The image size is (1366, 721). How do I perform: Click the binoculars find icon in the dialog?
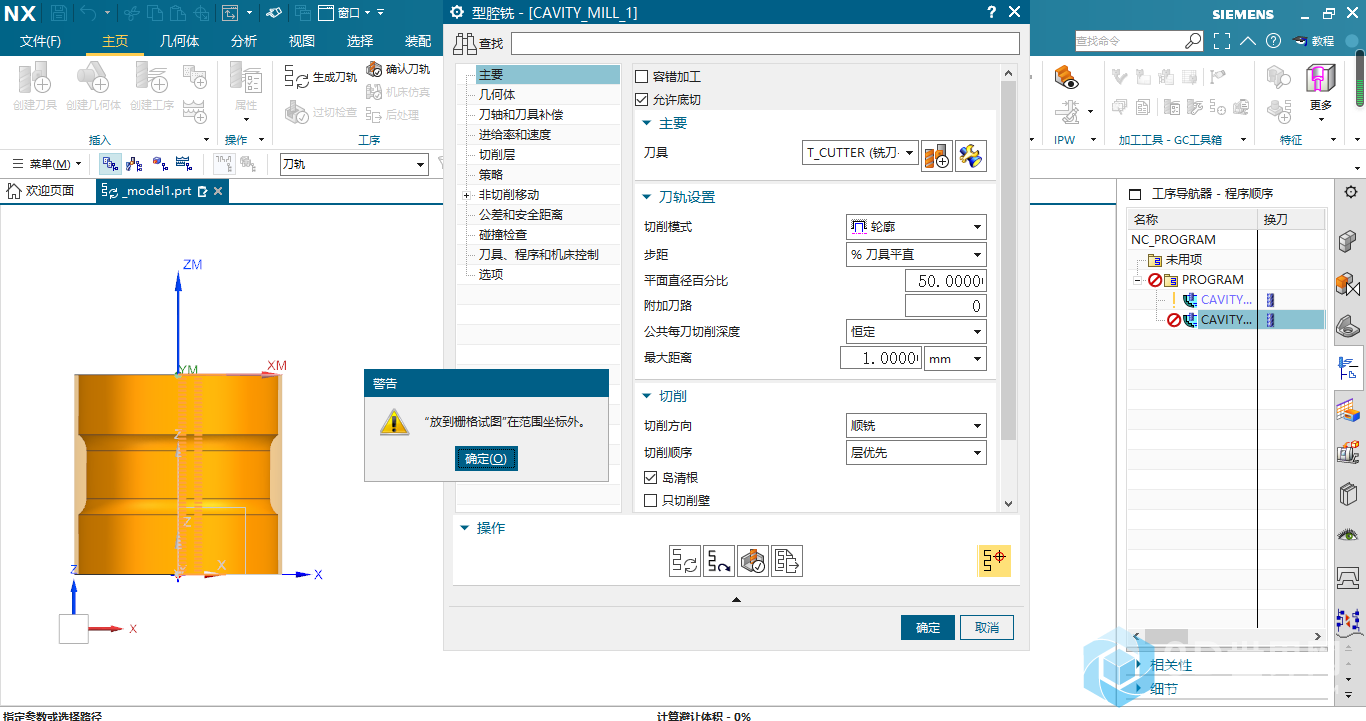465,43
